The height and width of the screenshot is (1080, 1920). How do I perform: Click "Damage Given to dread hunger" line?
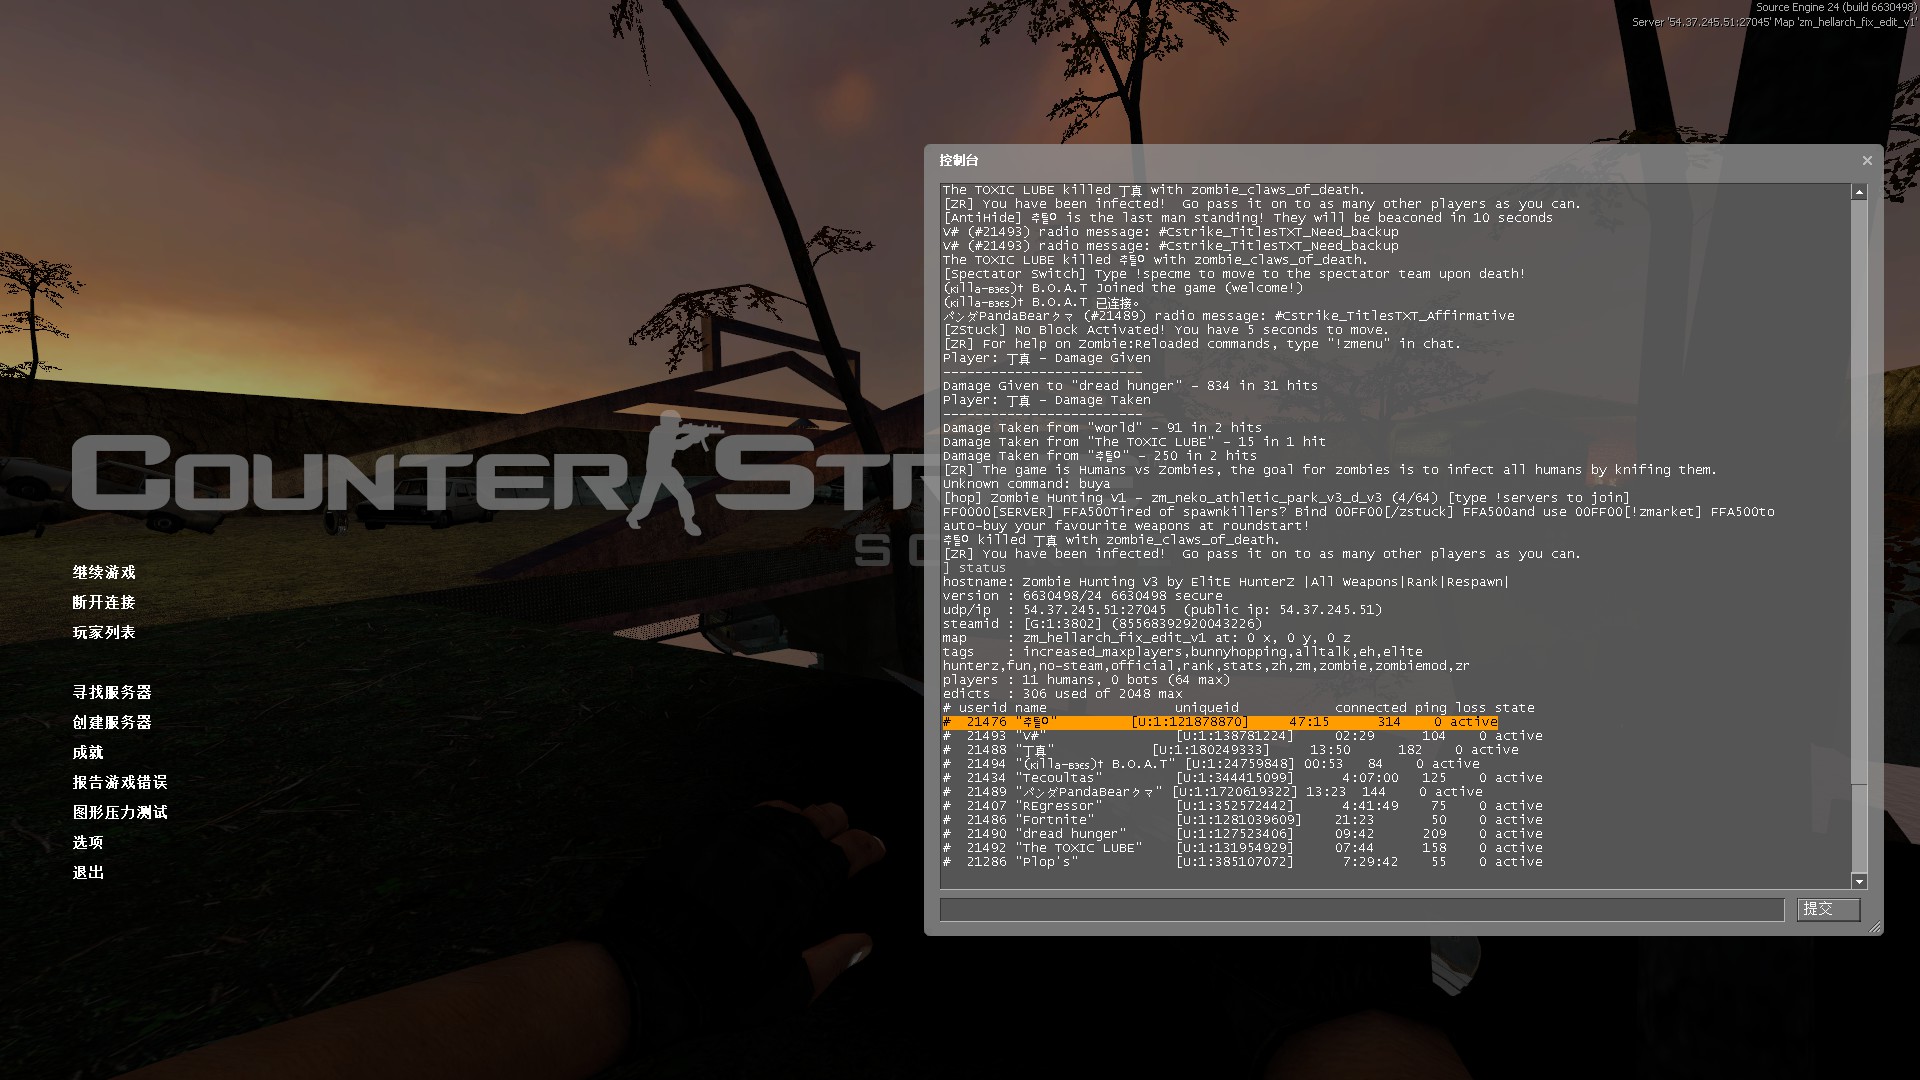point(1130,386)
